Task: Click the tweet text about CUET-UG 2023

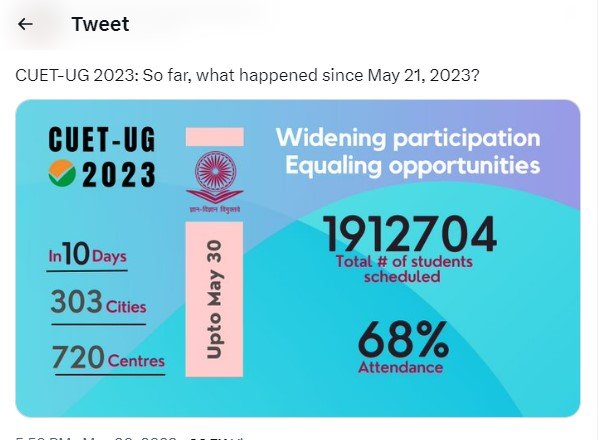Action: pos(247,77)
